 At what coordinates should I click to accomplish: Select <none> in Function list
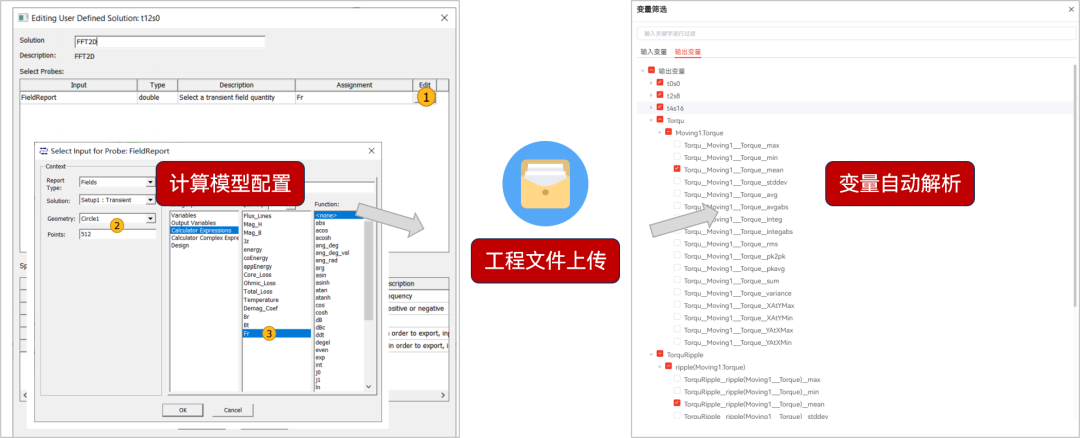339,216
